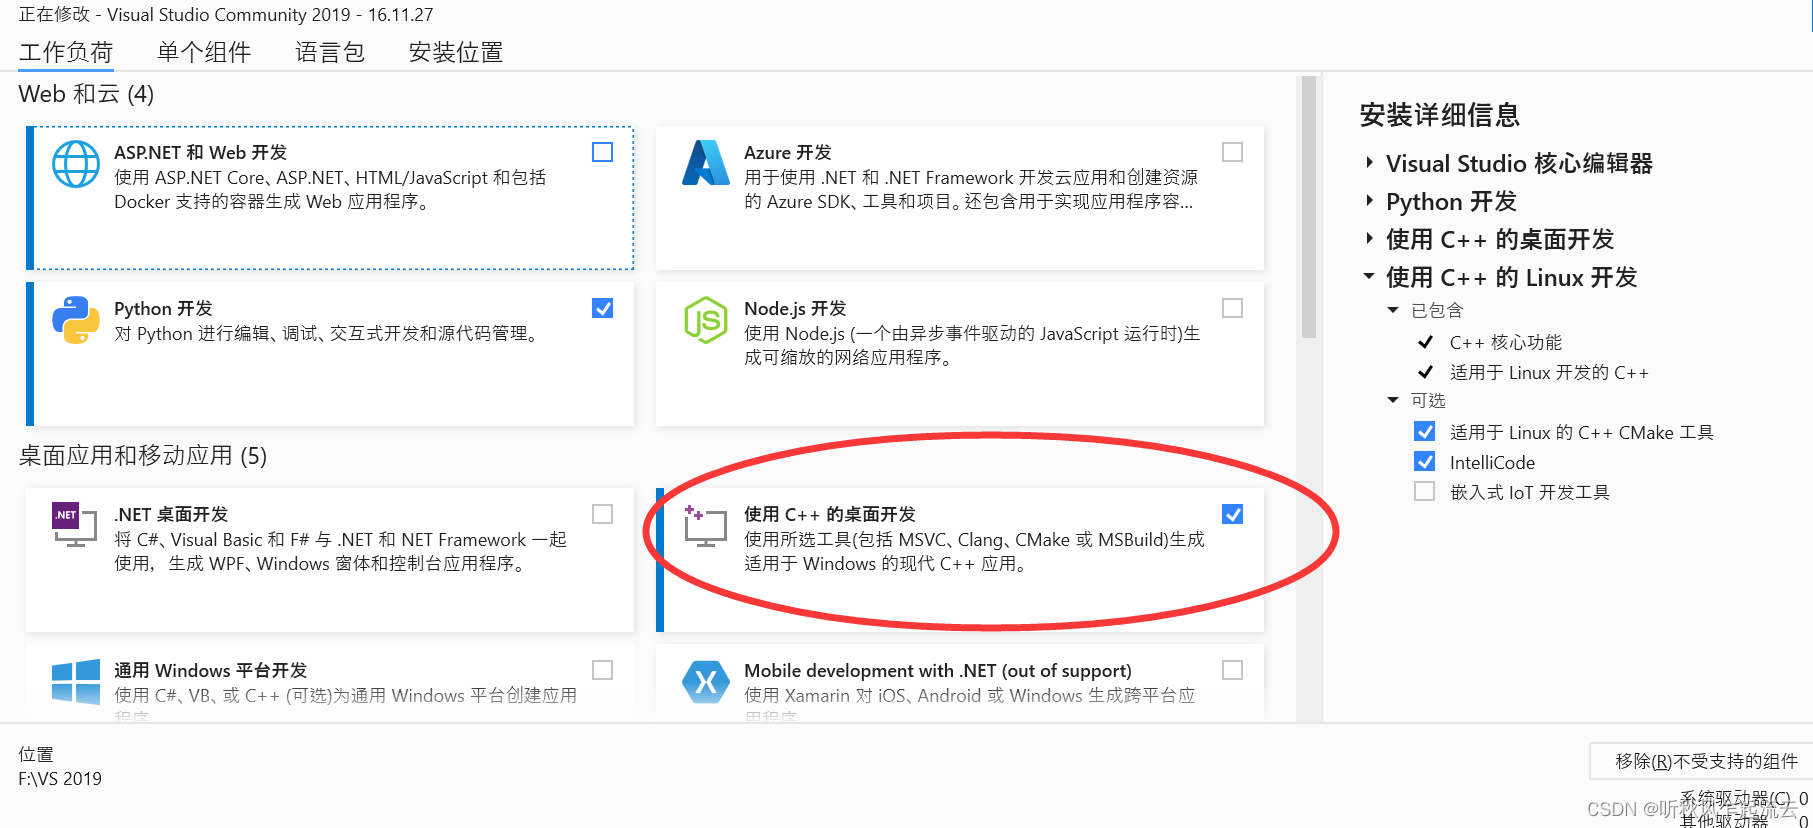1813x828 pixels.
Task: Click the Node.js hexagon logo icon
Action: tap(706, 320)
